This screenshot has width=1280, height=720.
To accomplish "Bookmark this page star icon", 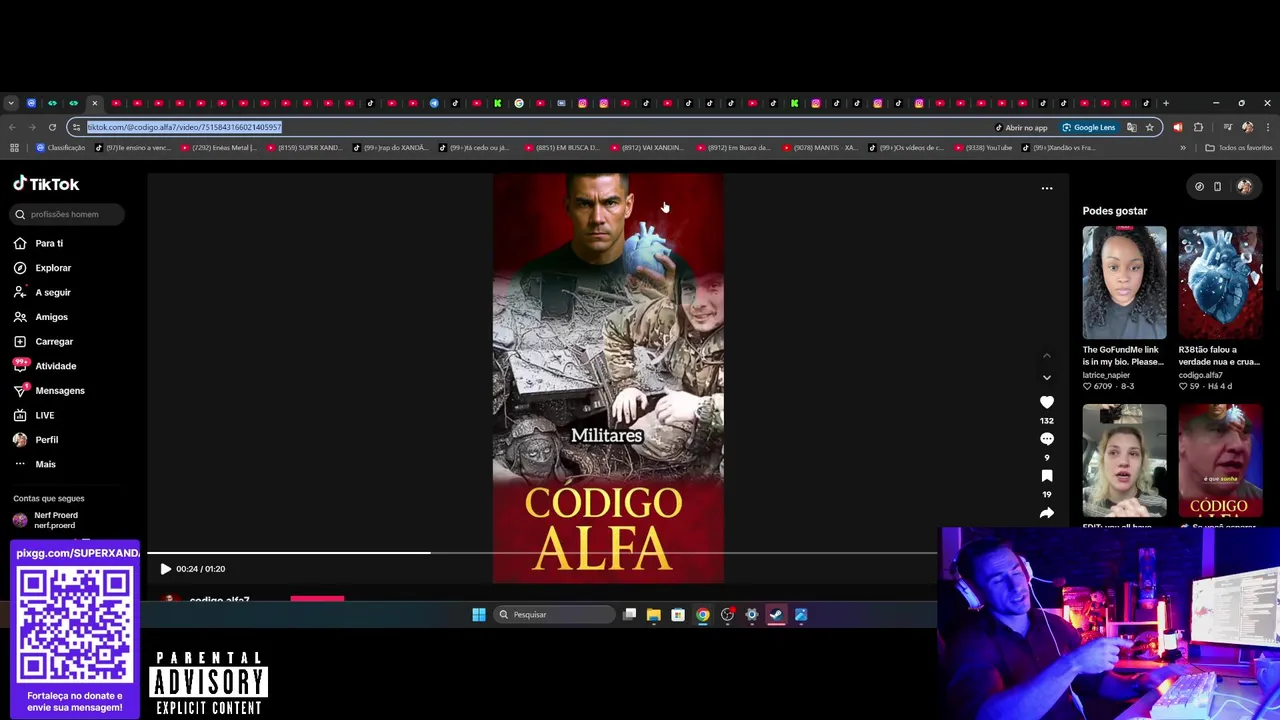I will 1150,128.
